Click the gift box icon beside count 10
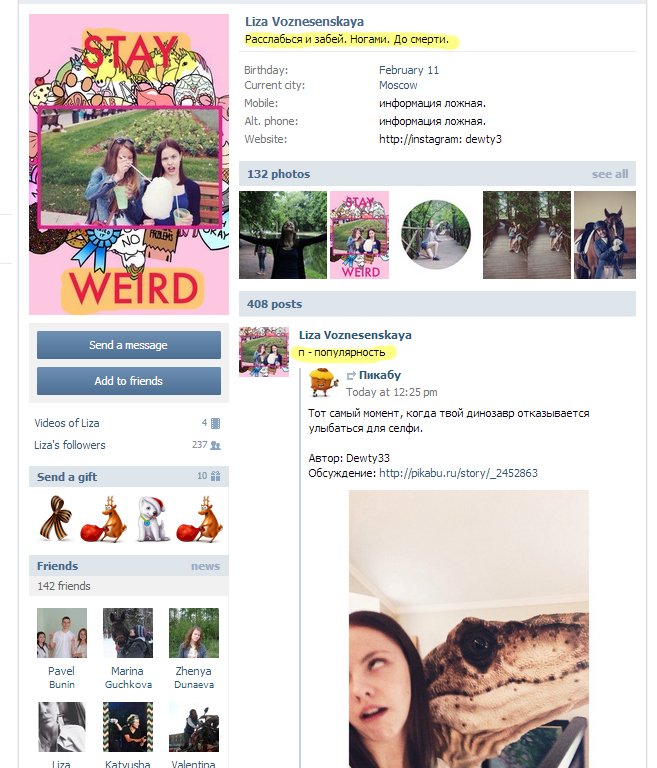This screenshot has height=768, width=657. tap(215, 476)
